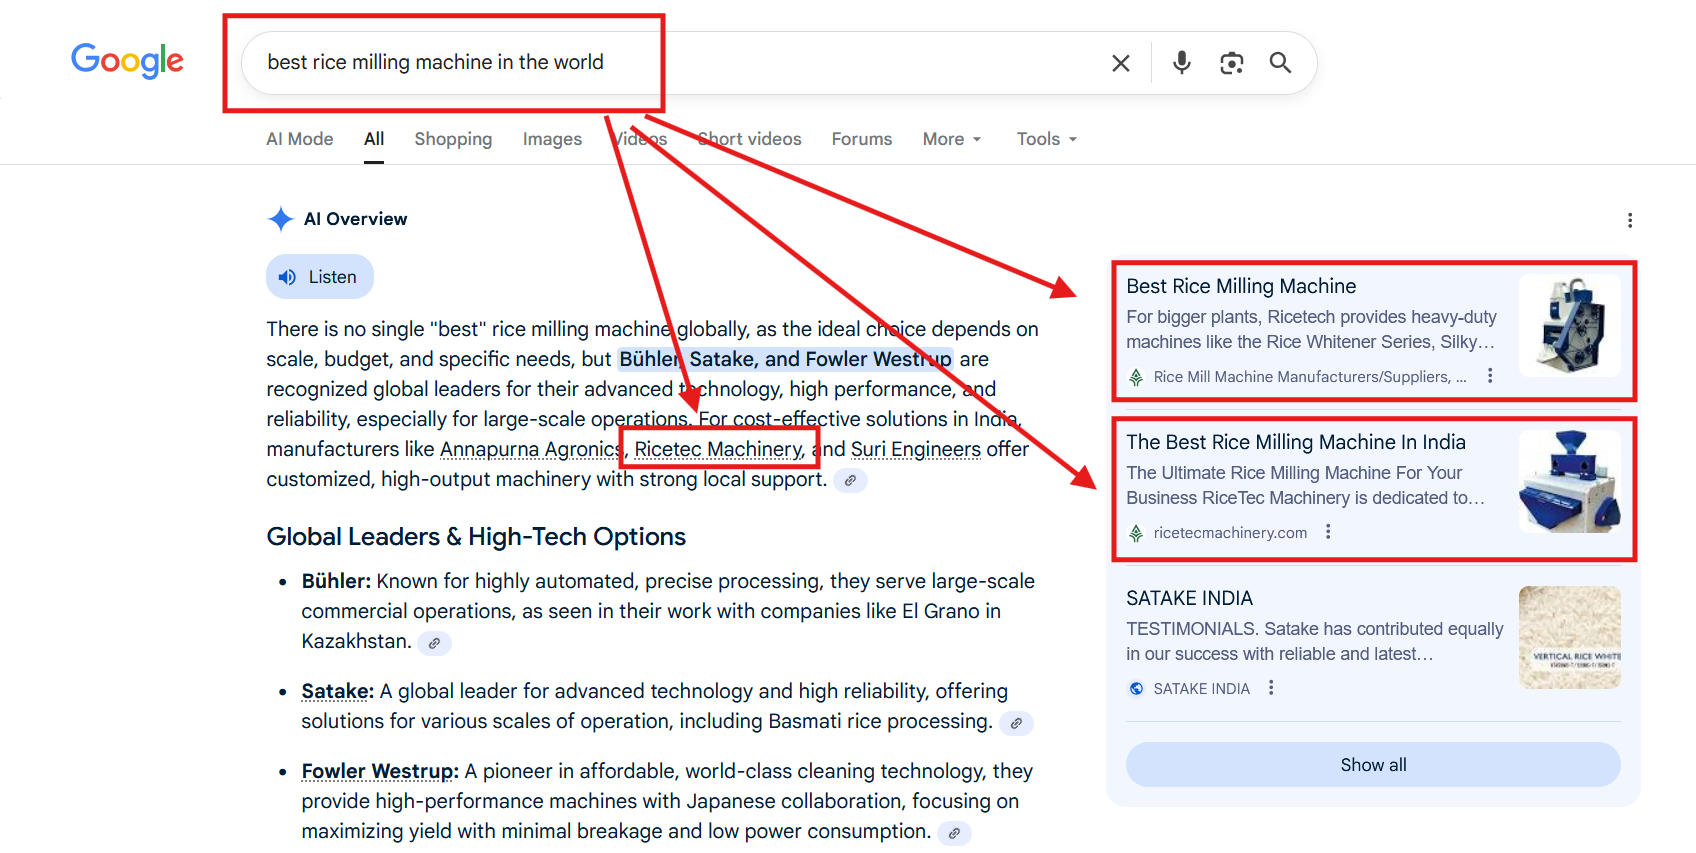Switch to the Shopping tab

point(453,139)
